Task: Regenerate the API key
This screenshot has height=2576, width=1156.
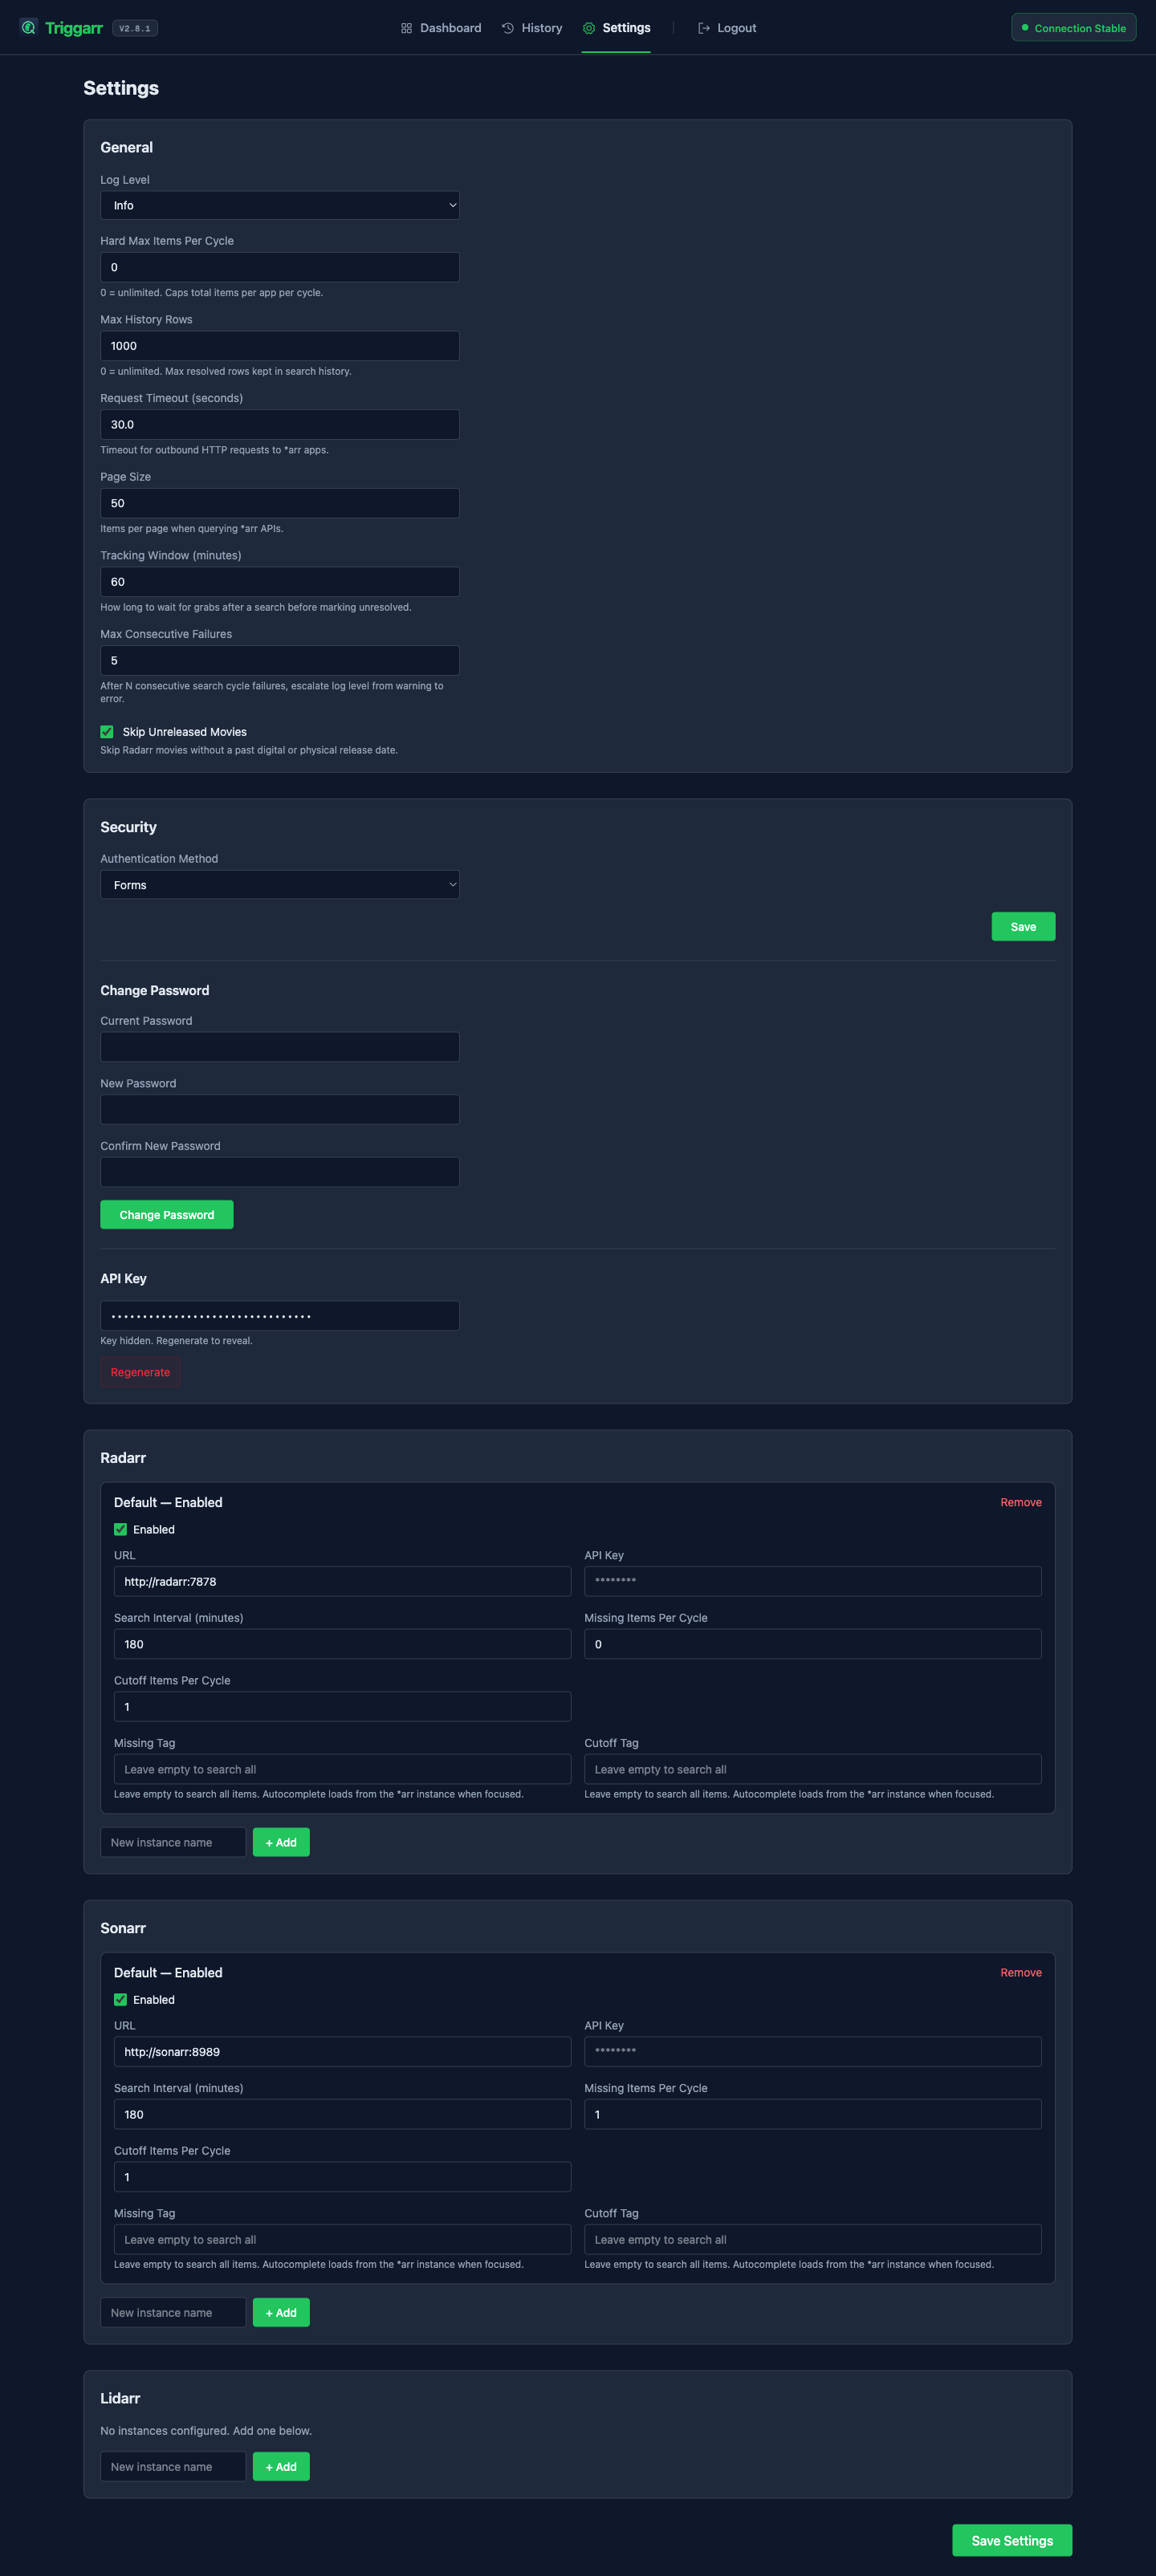Action: click(x=140, y=1372)
